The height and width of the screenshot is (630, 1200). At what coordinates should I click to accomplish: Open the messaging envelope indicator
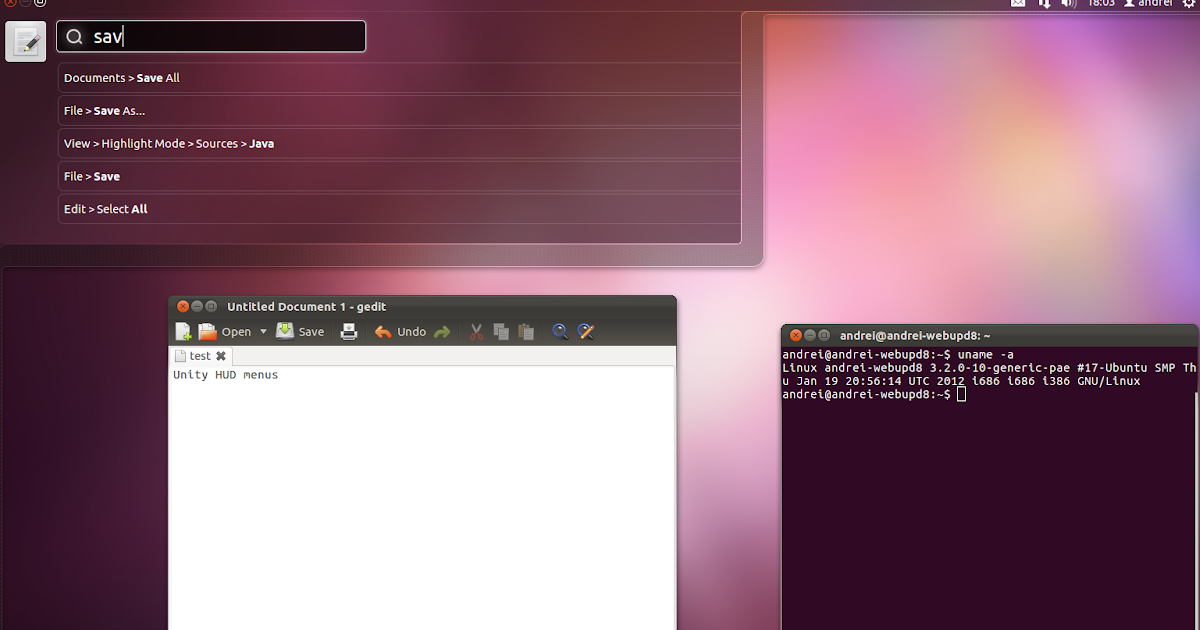point(1018,4)
